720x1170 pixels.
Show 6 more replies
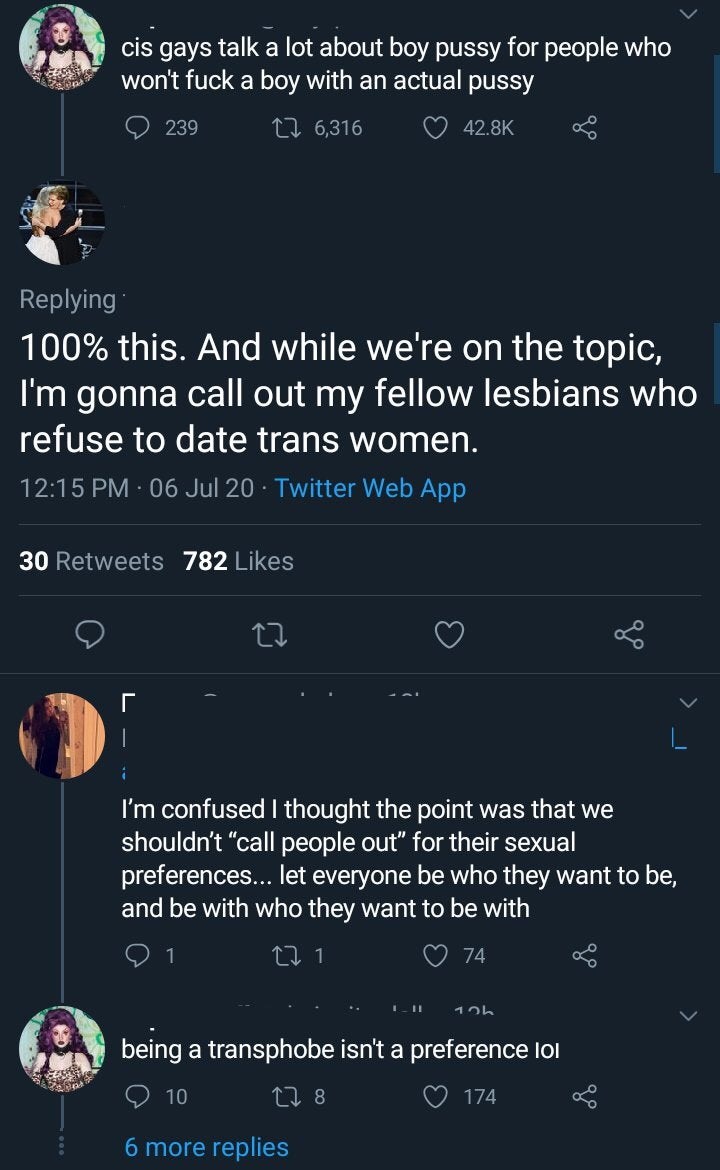point(206,1147)
